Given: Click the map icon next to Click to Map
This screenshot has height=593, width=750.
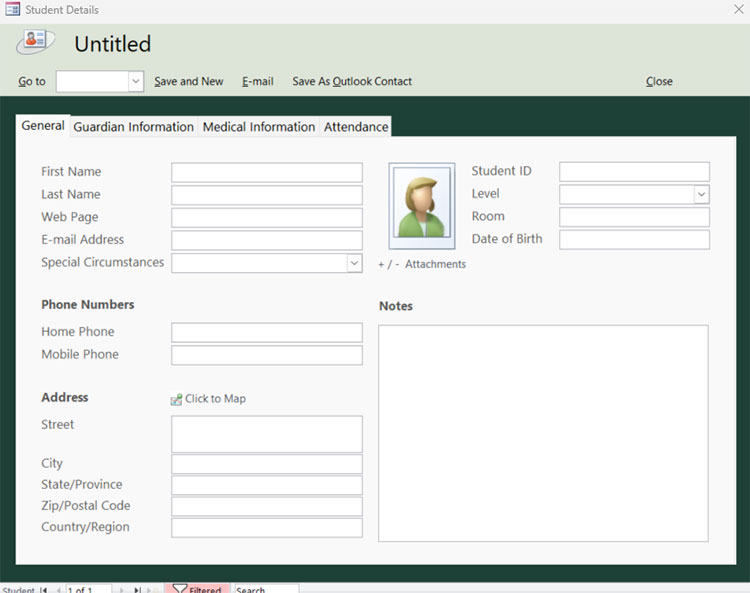Looking at the screenshot, I should [176, 399].
